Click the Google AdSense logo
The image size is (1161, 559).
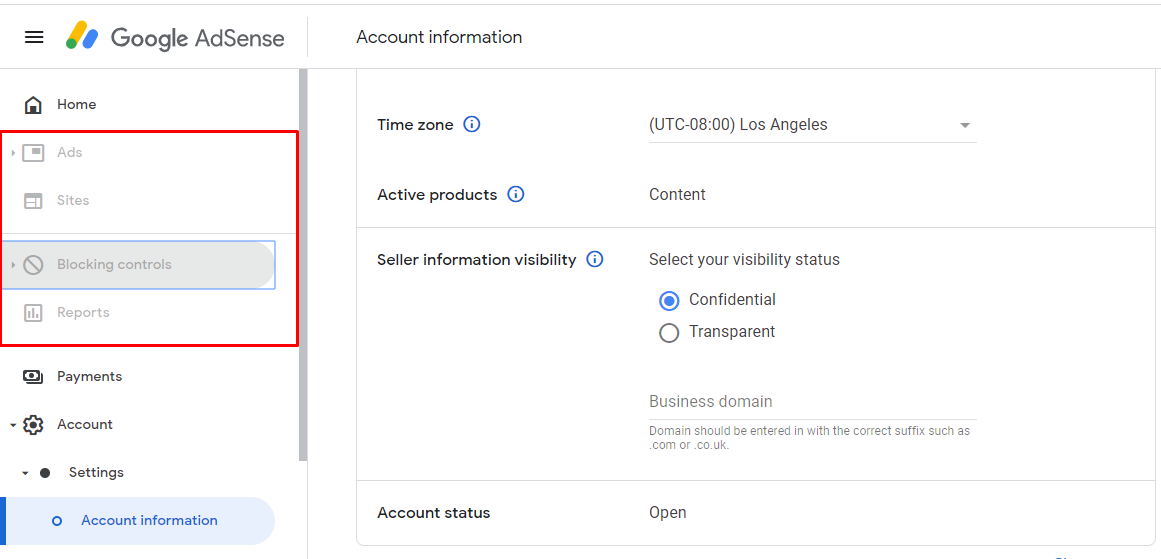175,37
